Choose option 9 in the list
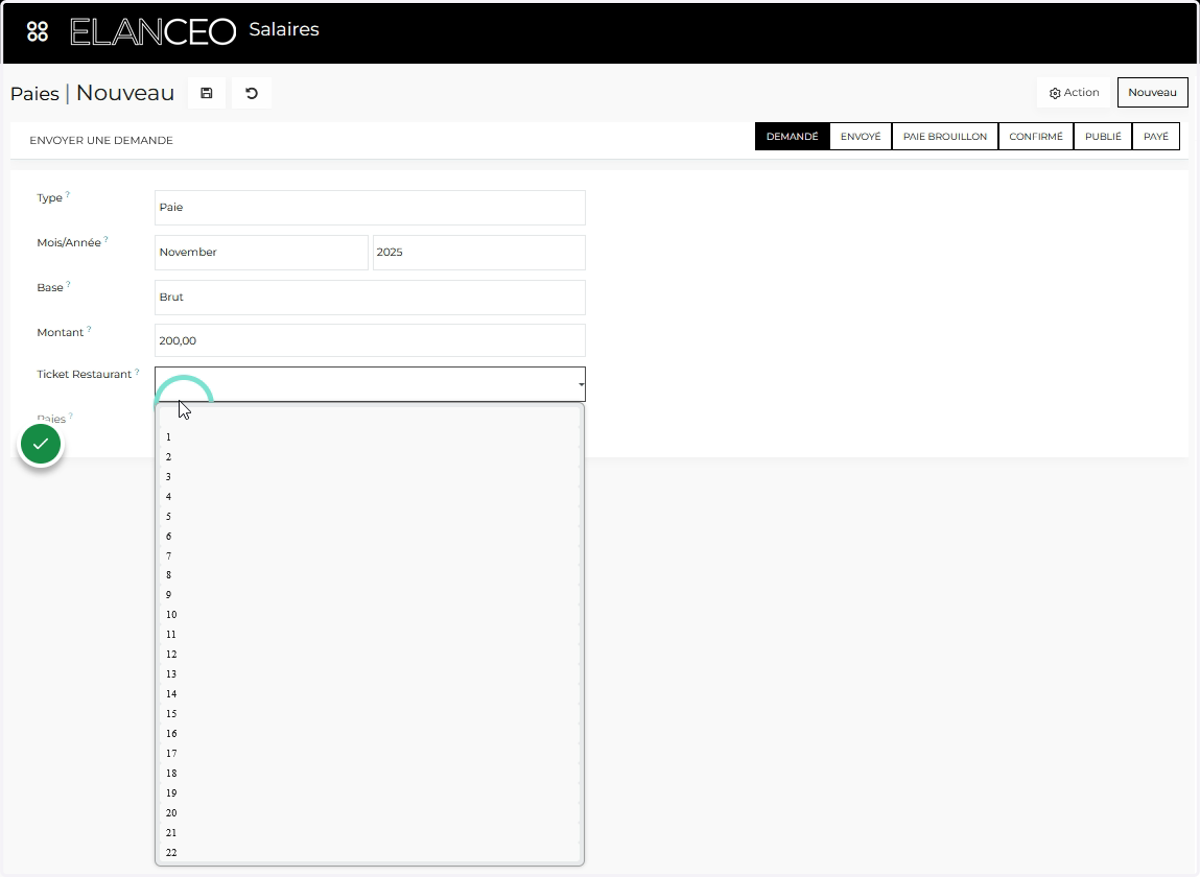Image resolution: width=1200 pixels, height=877 pixels. [370, 595]
